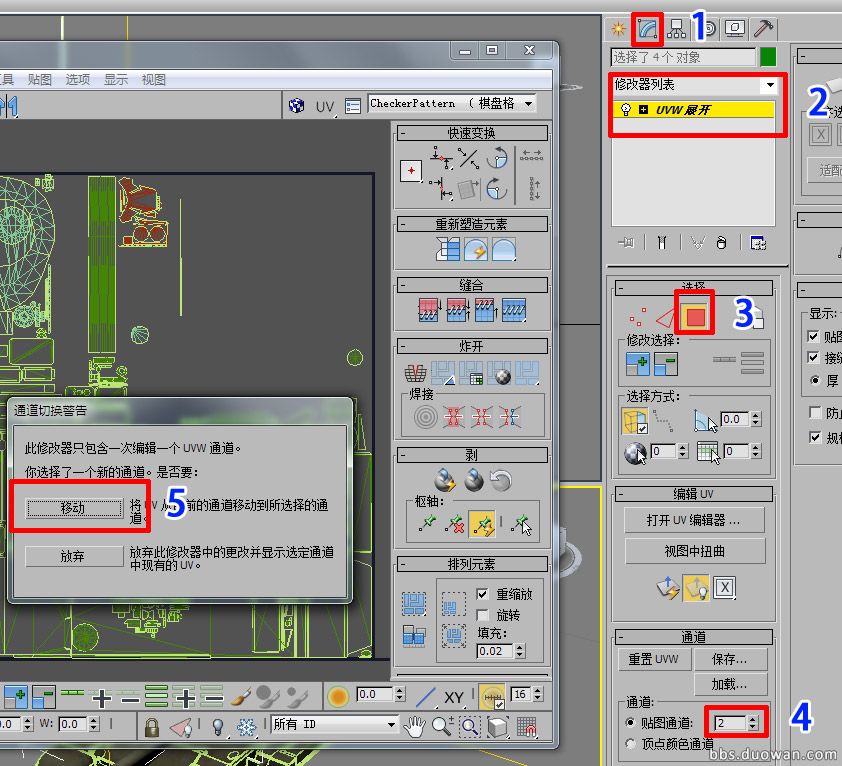Click the 放弃 (Abandon) button
Screen dimensions: 842x766
(73, 557)
